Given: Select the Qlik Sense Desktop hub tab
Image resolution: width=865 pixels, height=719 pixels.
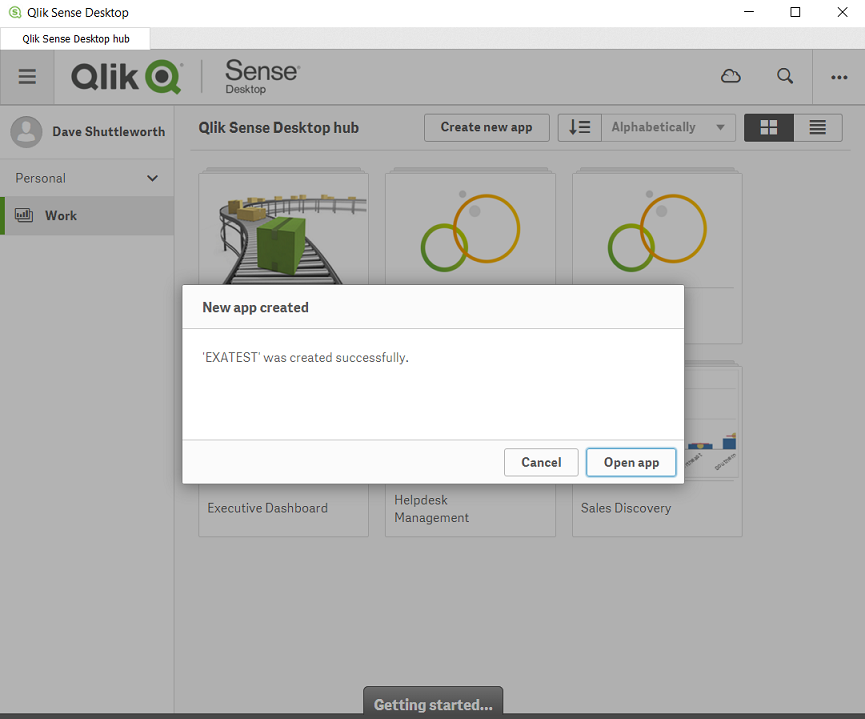Looking at the screenshot, I should 76,39.
